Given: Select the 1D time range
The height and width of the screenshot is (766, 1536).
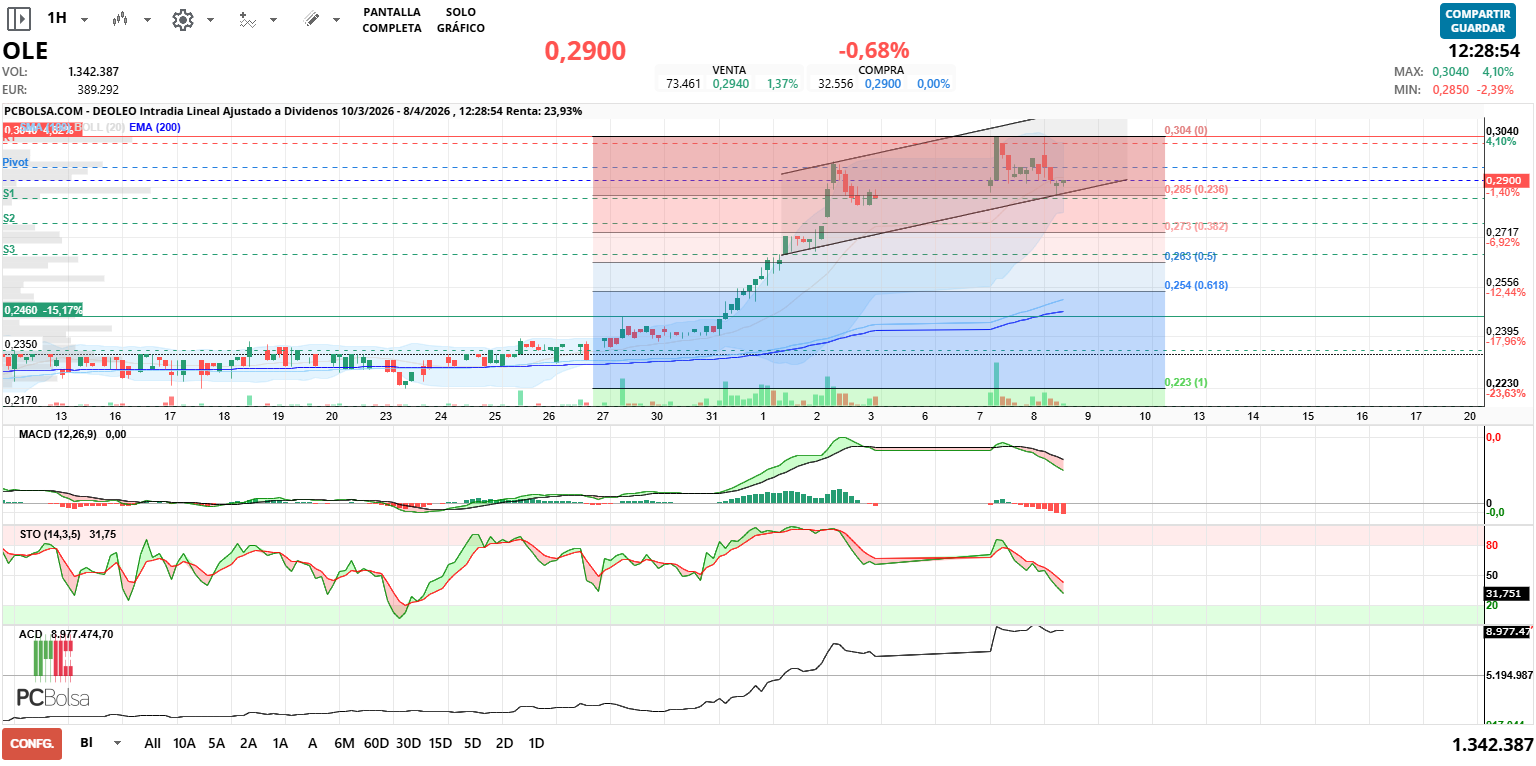Looking at the screenshot, I should point(536,744).
